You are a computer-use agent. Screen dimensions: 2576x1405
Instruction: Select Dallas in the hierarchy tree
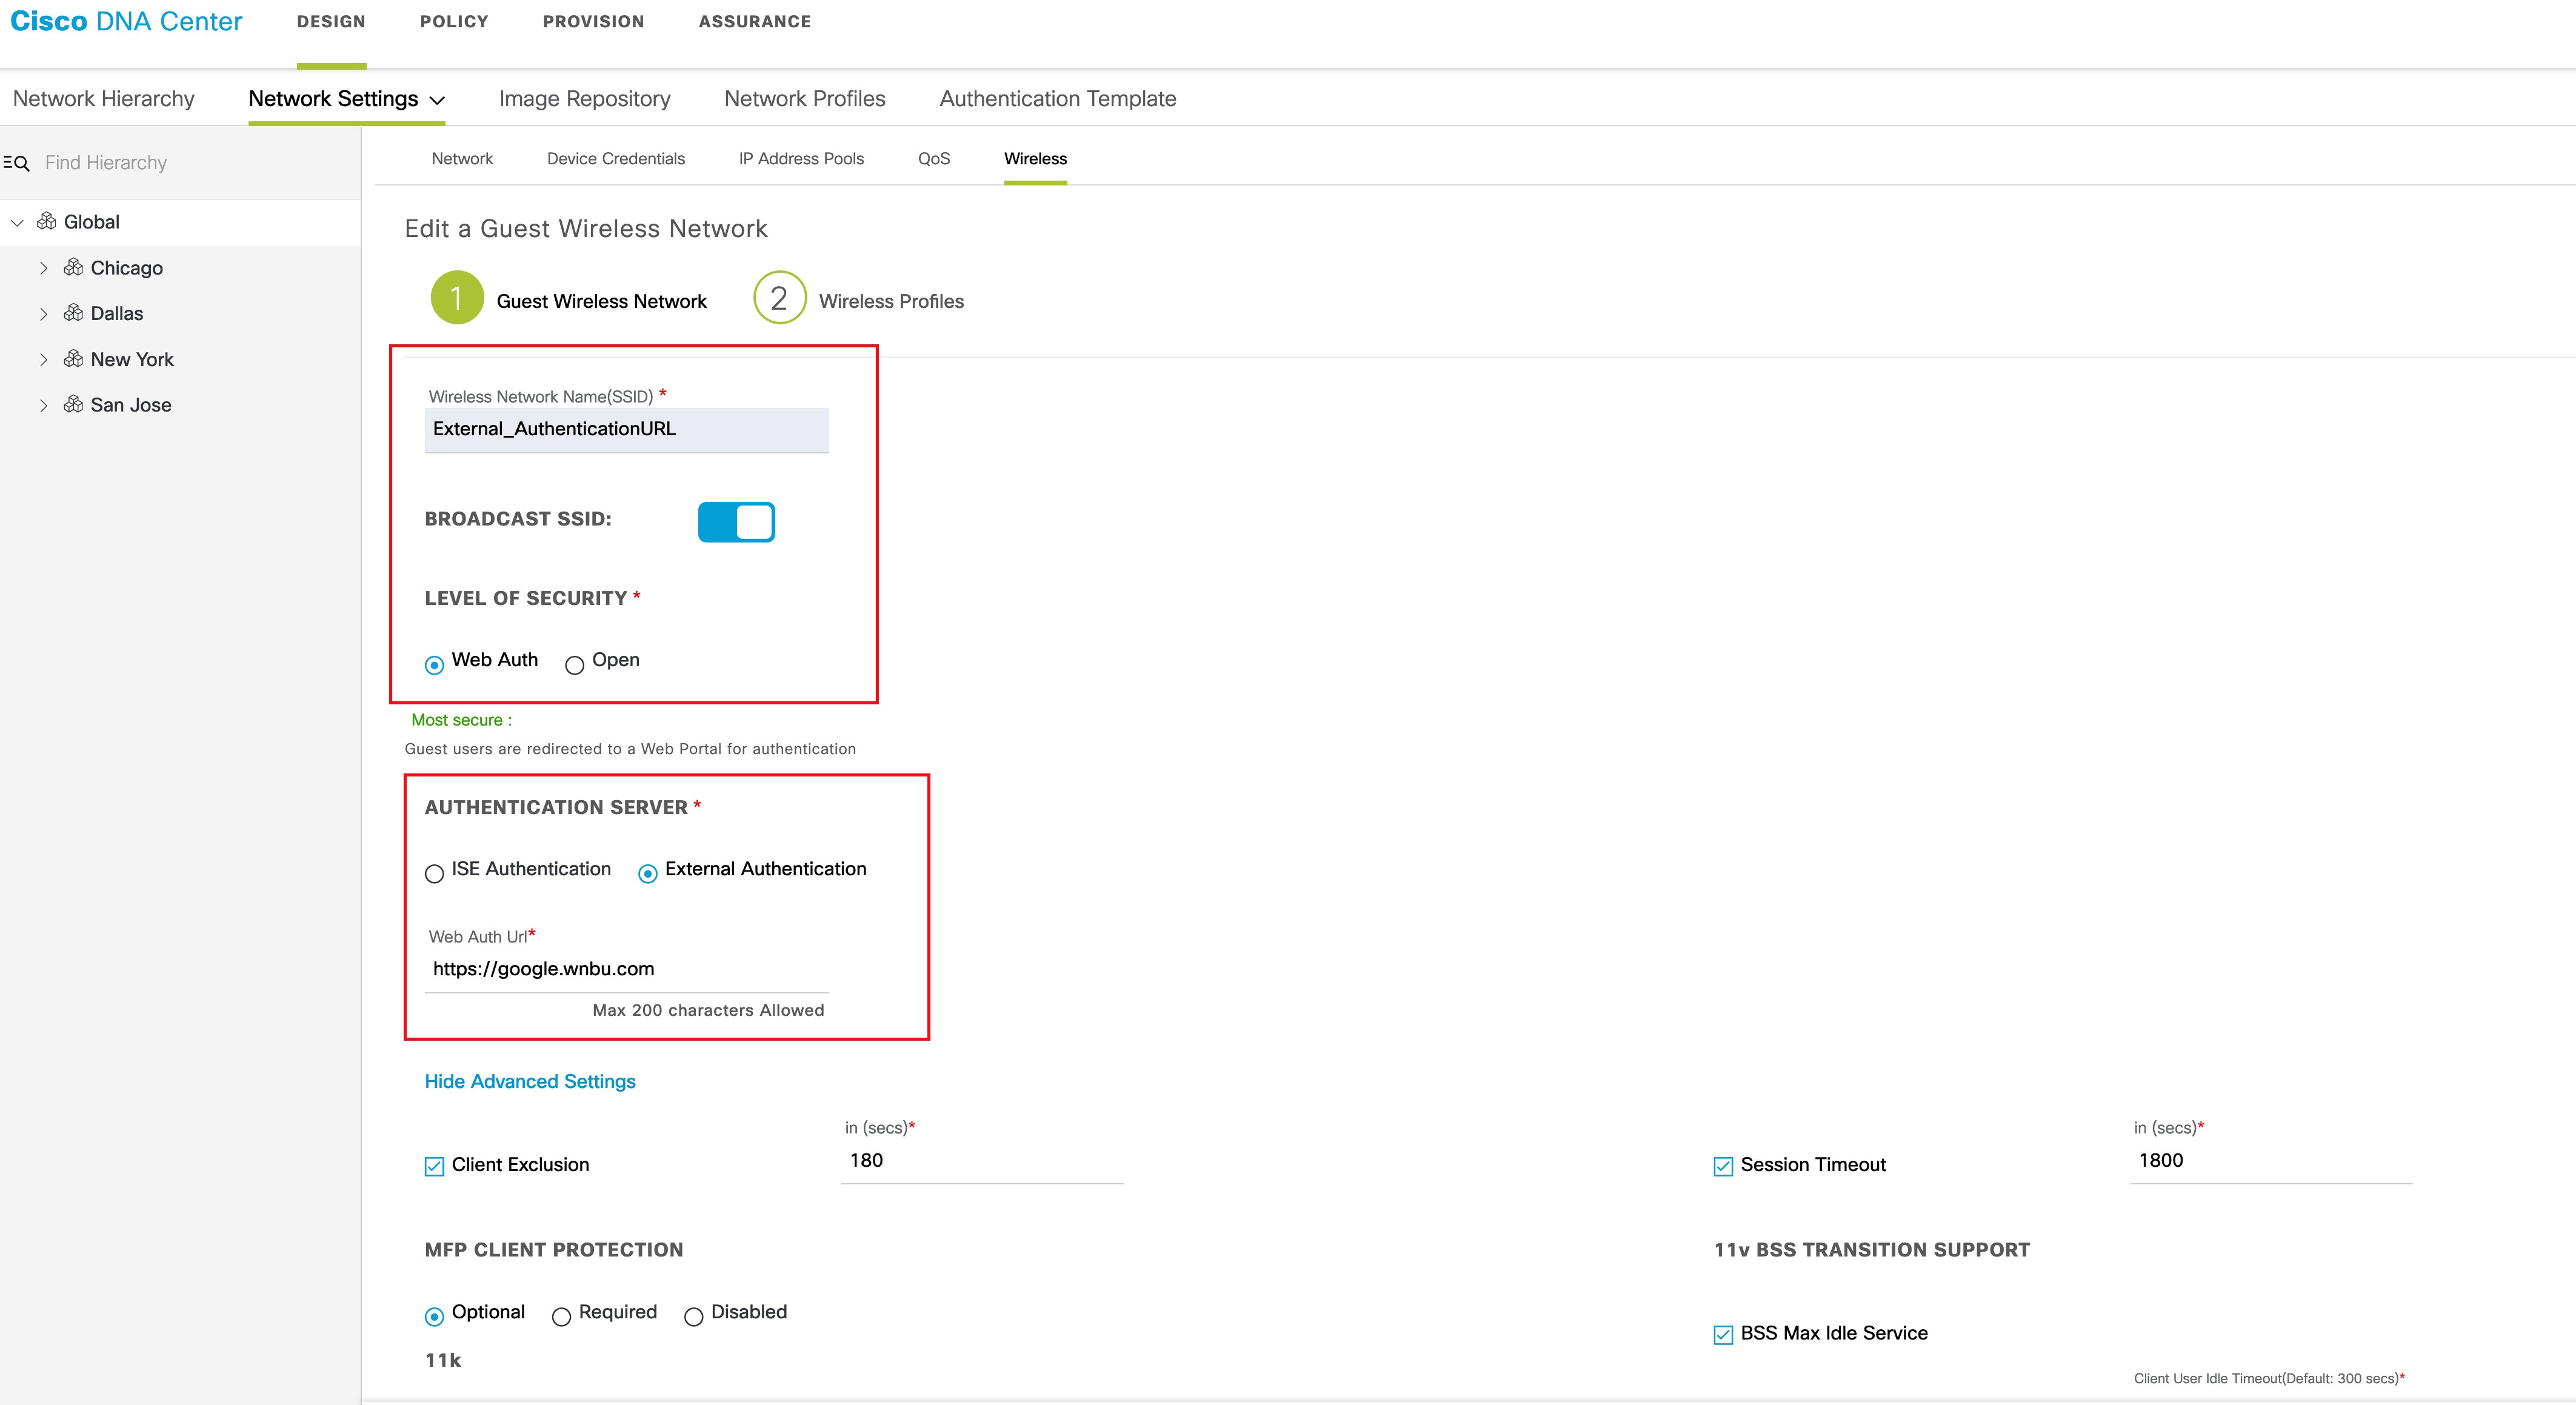tap(117, 313)
